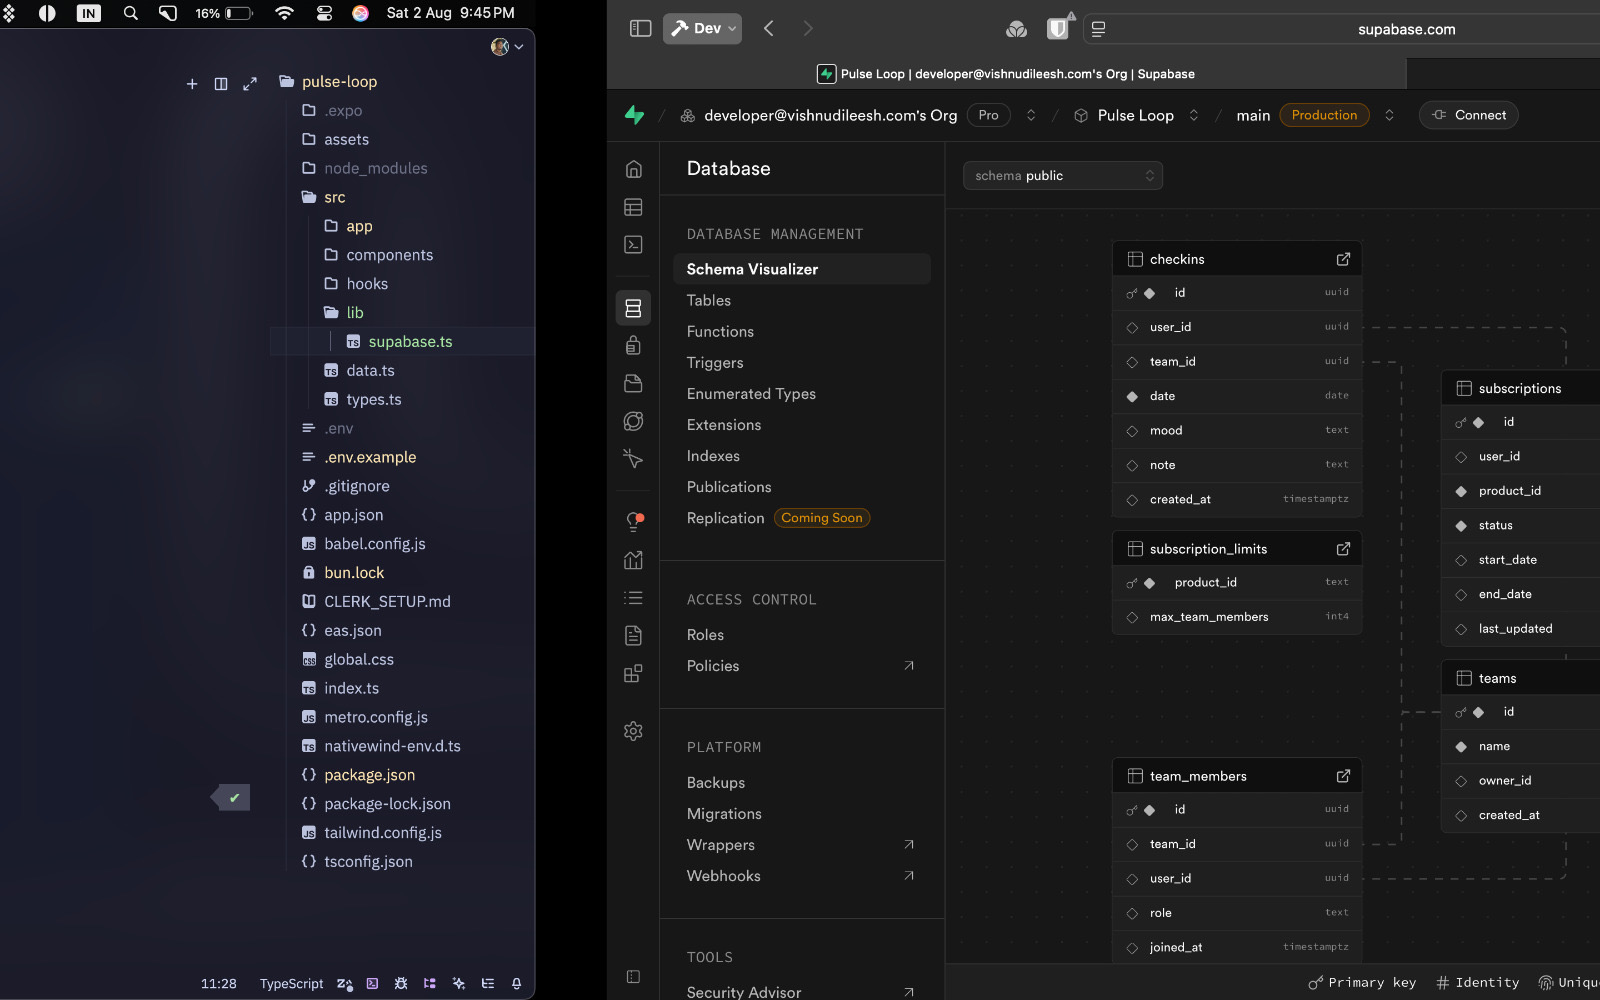The height and width of the screenshot is (1000, 1600).
Task: Open the SQL Editor sidebar icon
Action: (633, 245)
